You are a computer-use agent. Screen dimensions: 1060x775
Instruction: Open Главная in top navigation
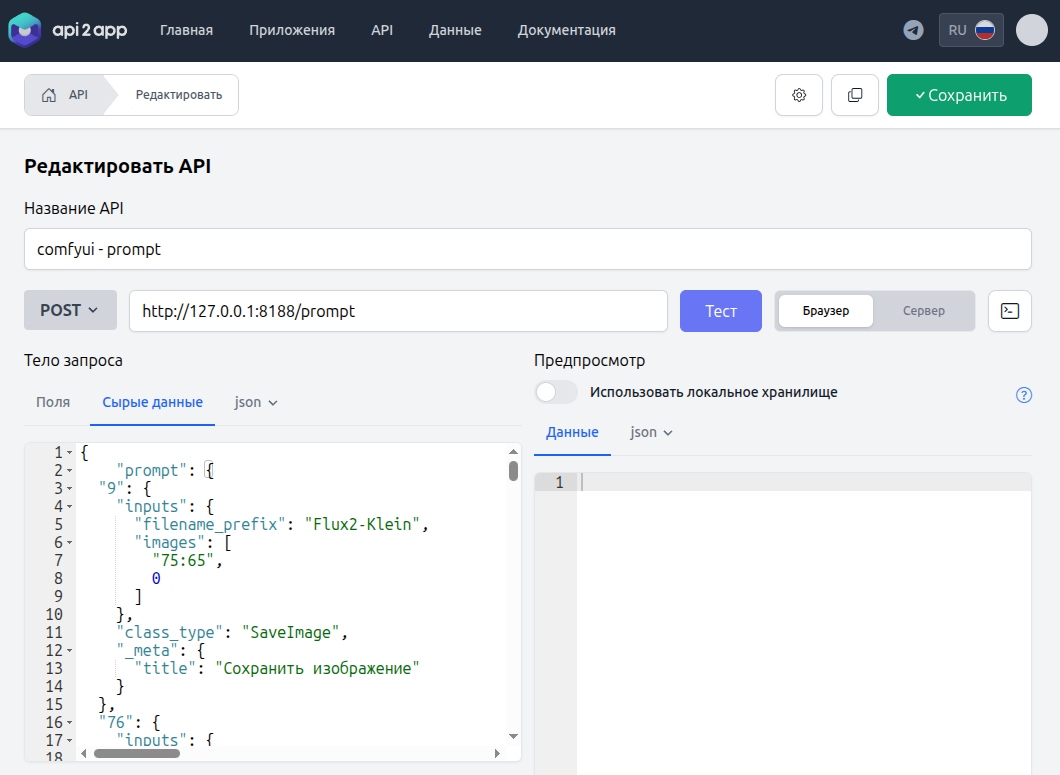click(x=187, y=30)
